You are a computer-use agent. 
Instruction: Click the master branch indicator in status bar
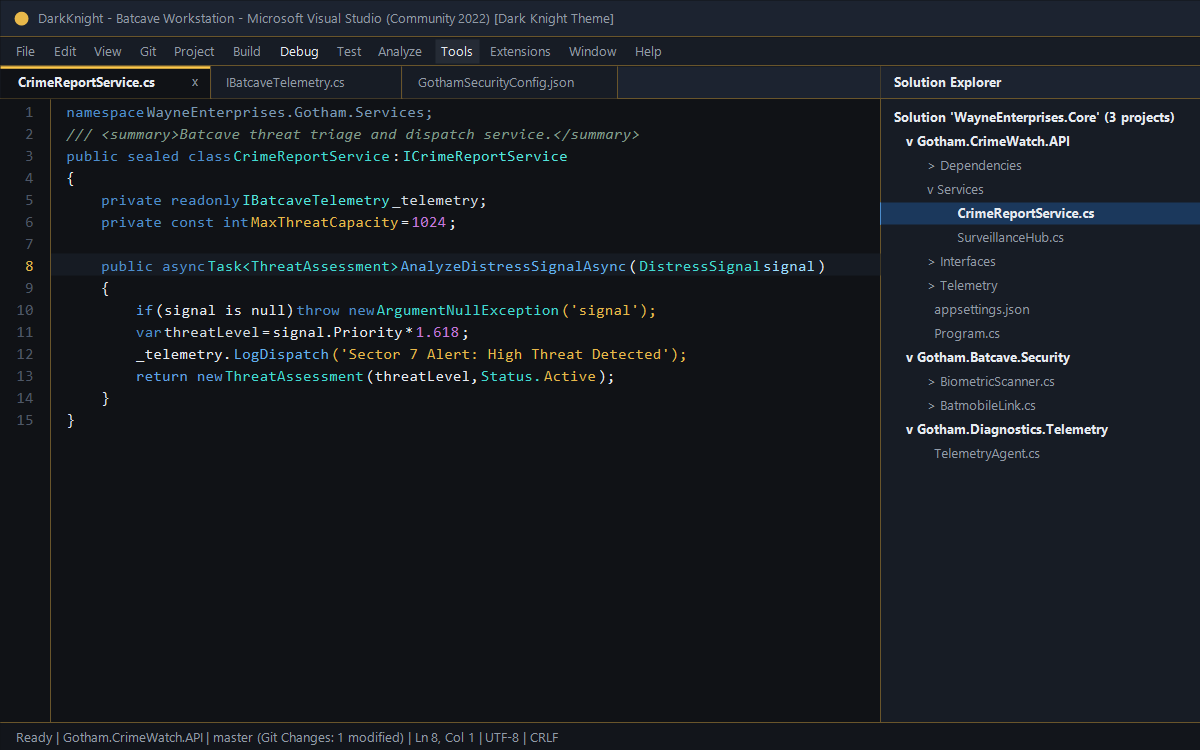point(233,737)
